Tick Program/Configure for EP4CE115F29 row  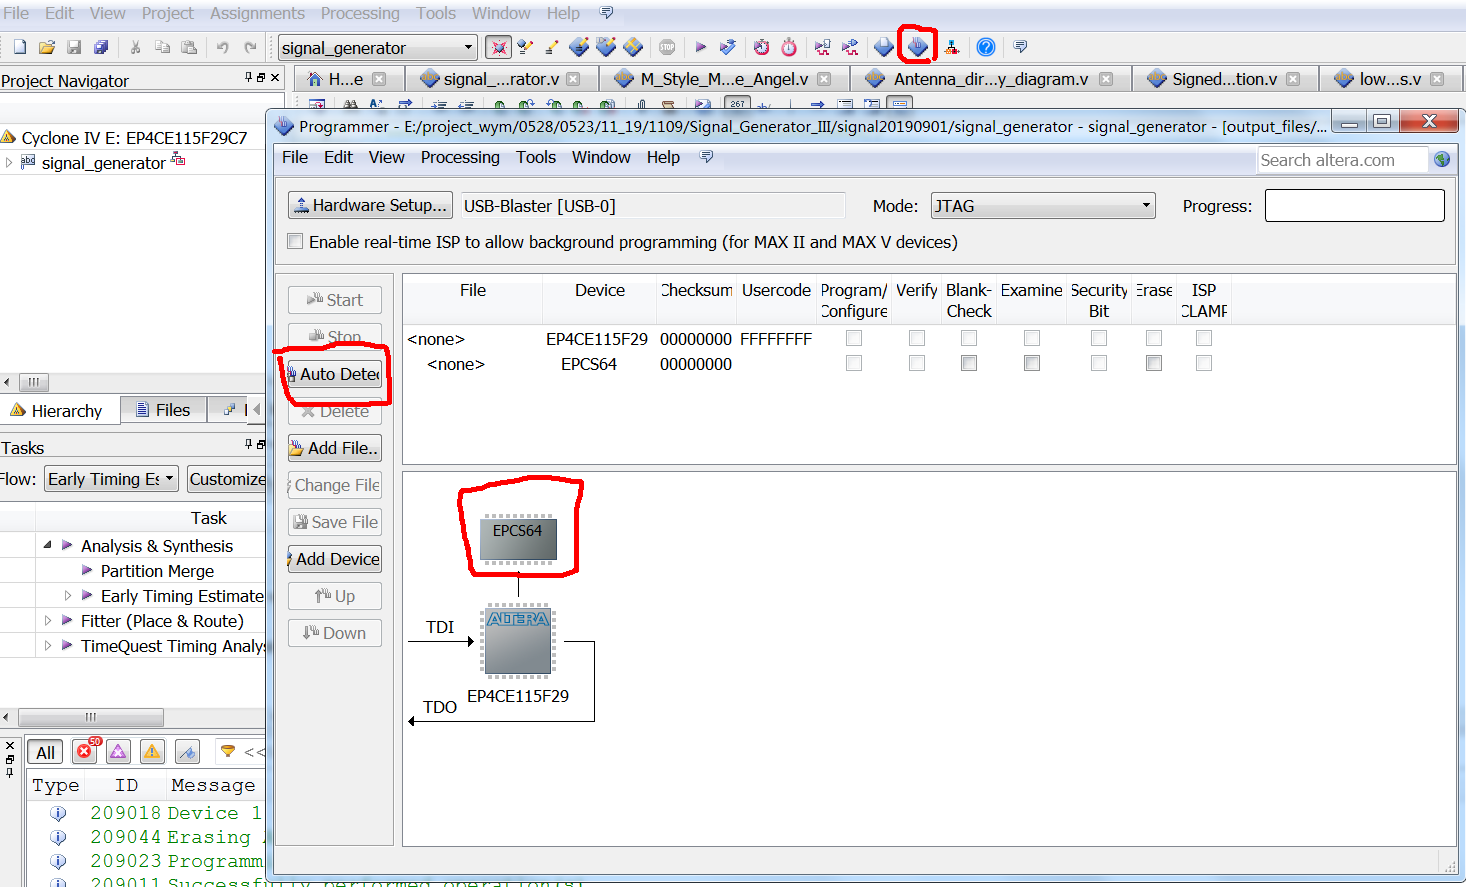pyautogui.click(x=854, y=338)
